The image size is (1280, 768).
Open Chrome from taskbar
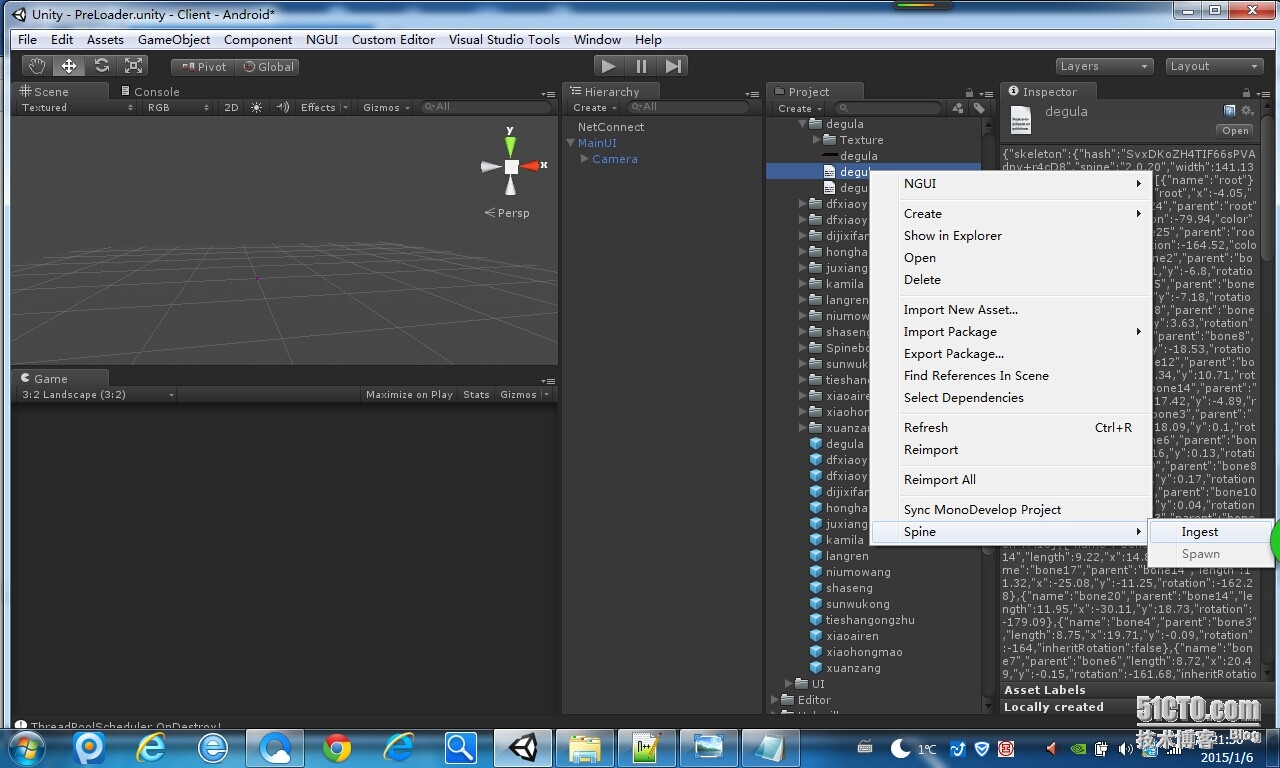point(337,748)
